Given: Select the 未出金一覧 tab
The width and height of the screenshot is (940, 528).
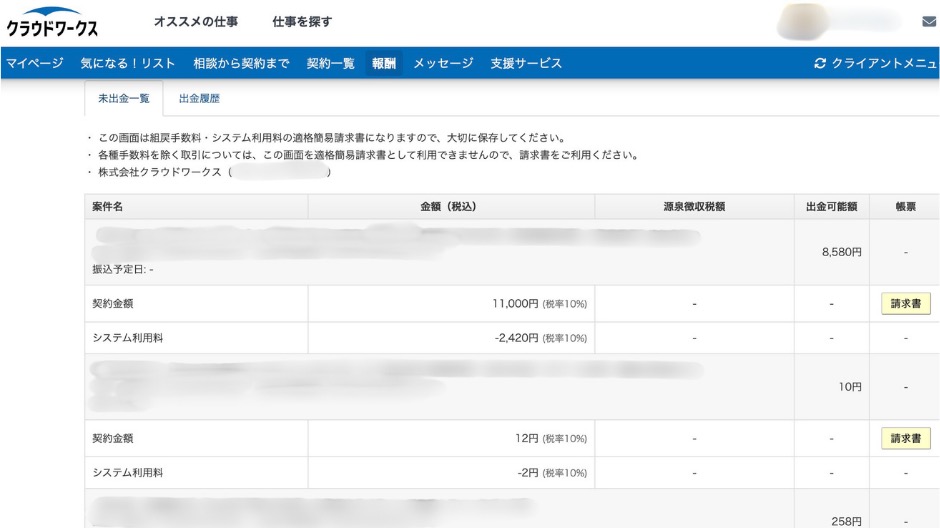Looking at the screenshot, I should [x=124, y=99].
